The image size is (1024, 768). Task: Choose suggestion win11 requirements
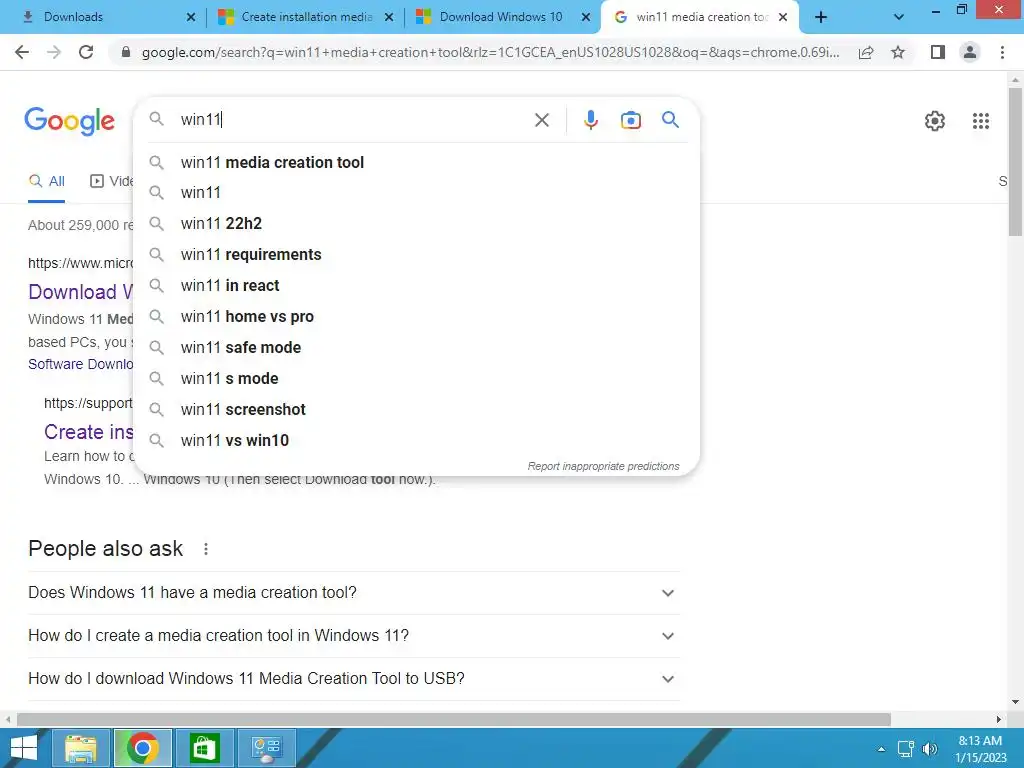pyautogui.click(x=416, y=255)
